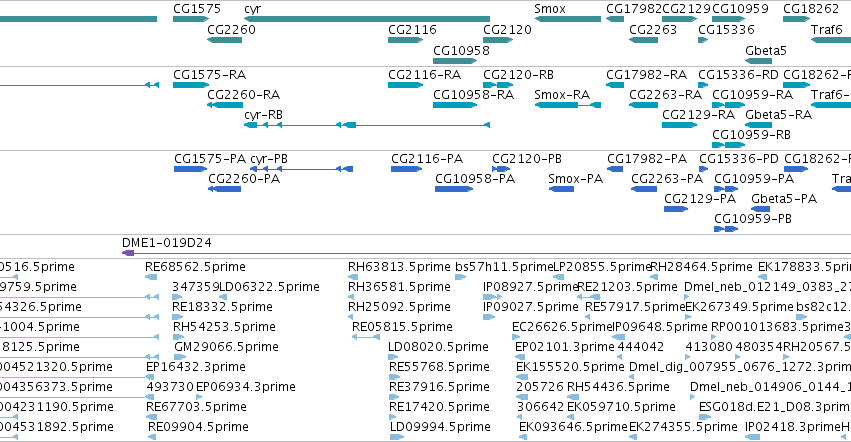Screen dimensions: 851x442
Task: Click the CG2120 gene label
Action: pyautogui.click(x=507, y=29)
